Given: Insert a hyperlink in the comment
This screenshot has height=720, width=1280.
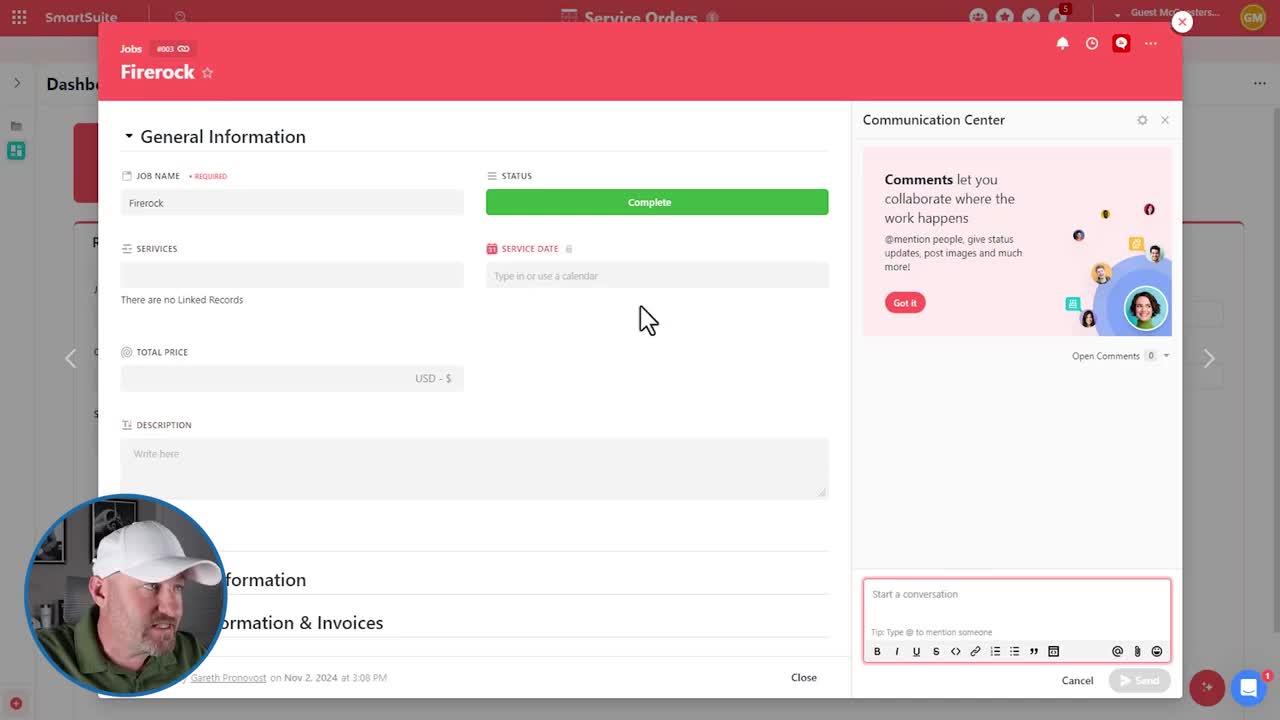Looking at the screenshot, I should point(975,652).
